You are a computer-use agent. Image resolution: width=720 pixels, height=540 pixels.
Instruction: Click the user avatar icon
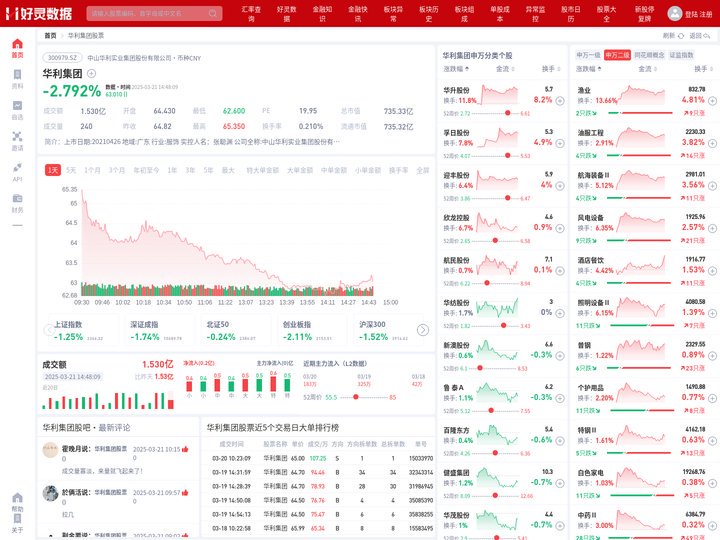[674, 13]
